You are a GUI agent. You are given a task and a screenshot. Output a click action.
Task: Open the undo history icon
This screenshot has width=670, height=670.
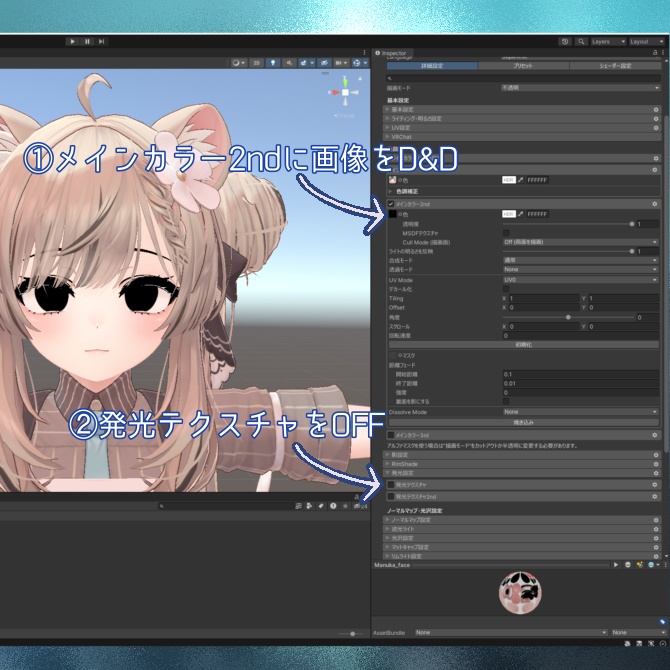[565, 41]
